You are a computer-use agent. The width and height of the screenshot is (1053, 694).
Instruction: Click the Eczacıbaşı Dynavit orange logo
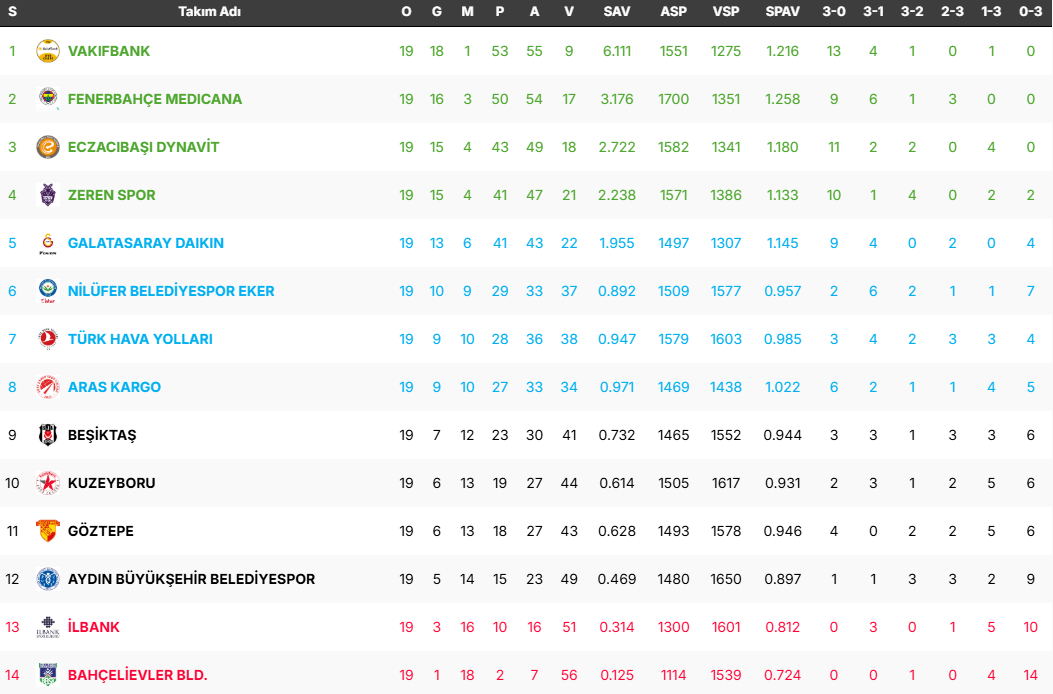[x=48, y=147]
